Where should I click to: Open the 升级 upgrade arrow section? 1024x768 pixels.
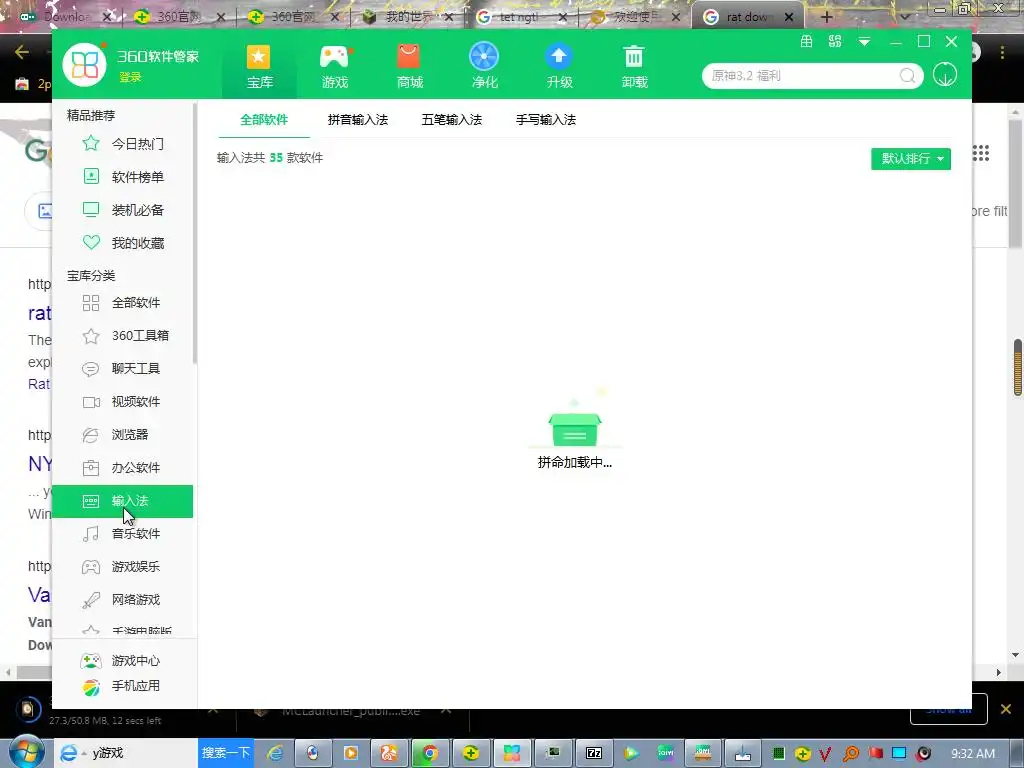coord(559,66)
